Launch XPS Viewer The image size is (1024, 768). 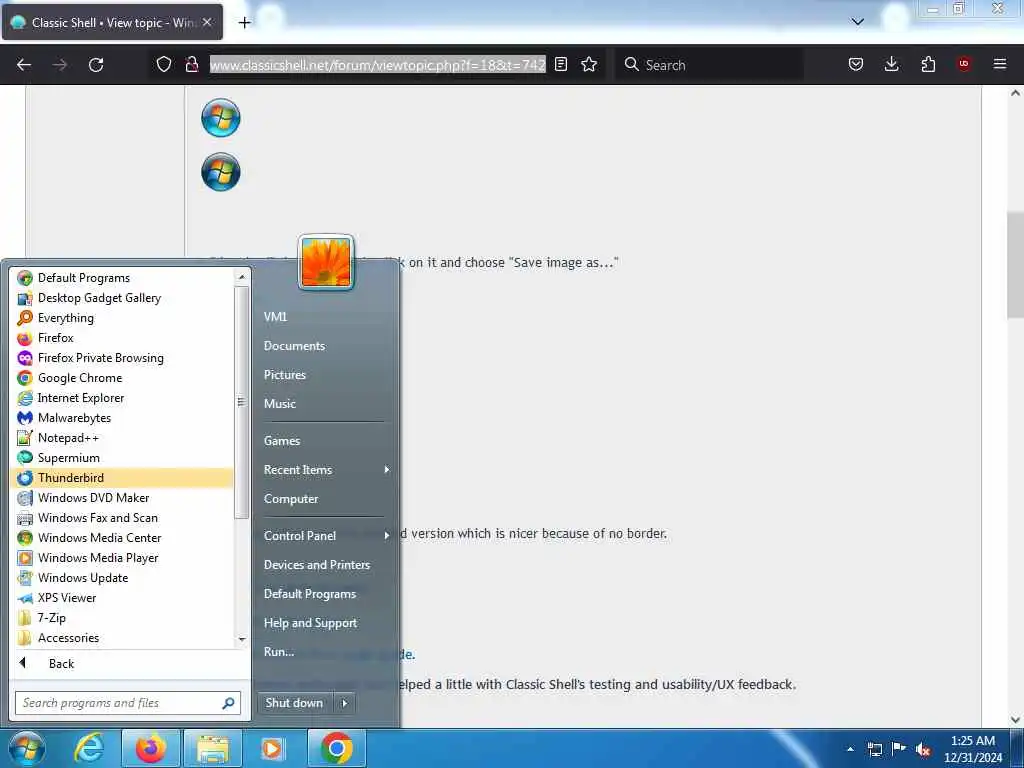coord(122,598)
